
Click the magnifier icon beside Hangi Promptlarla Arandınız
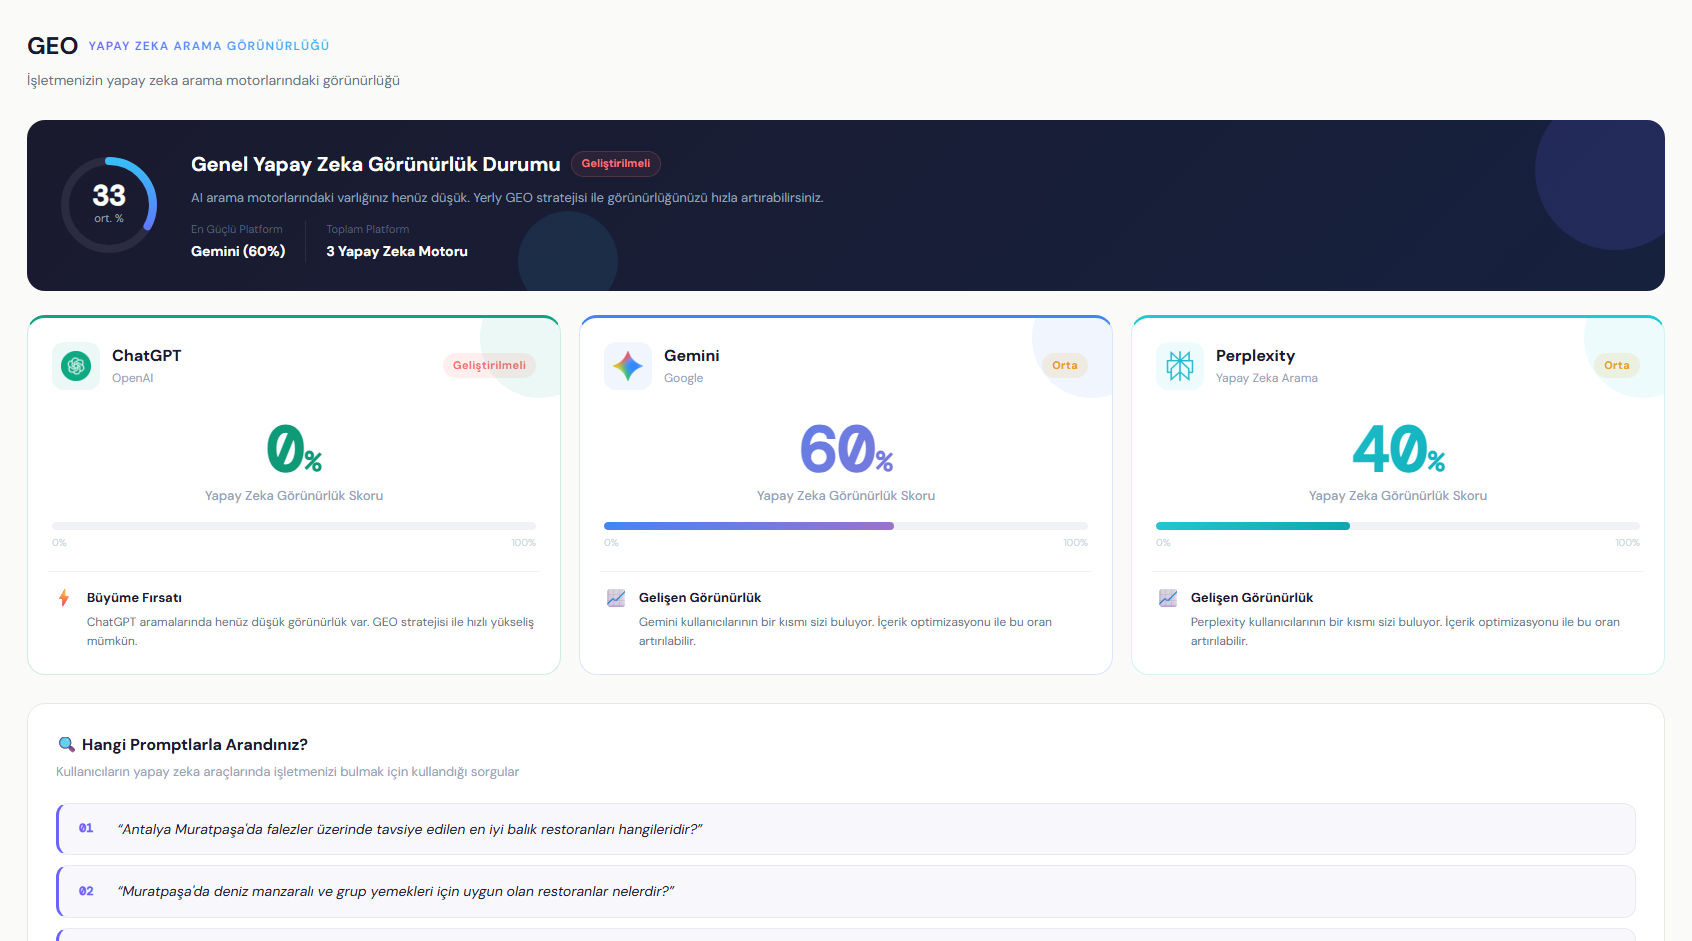(x=67, y=744)
